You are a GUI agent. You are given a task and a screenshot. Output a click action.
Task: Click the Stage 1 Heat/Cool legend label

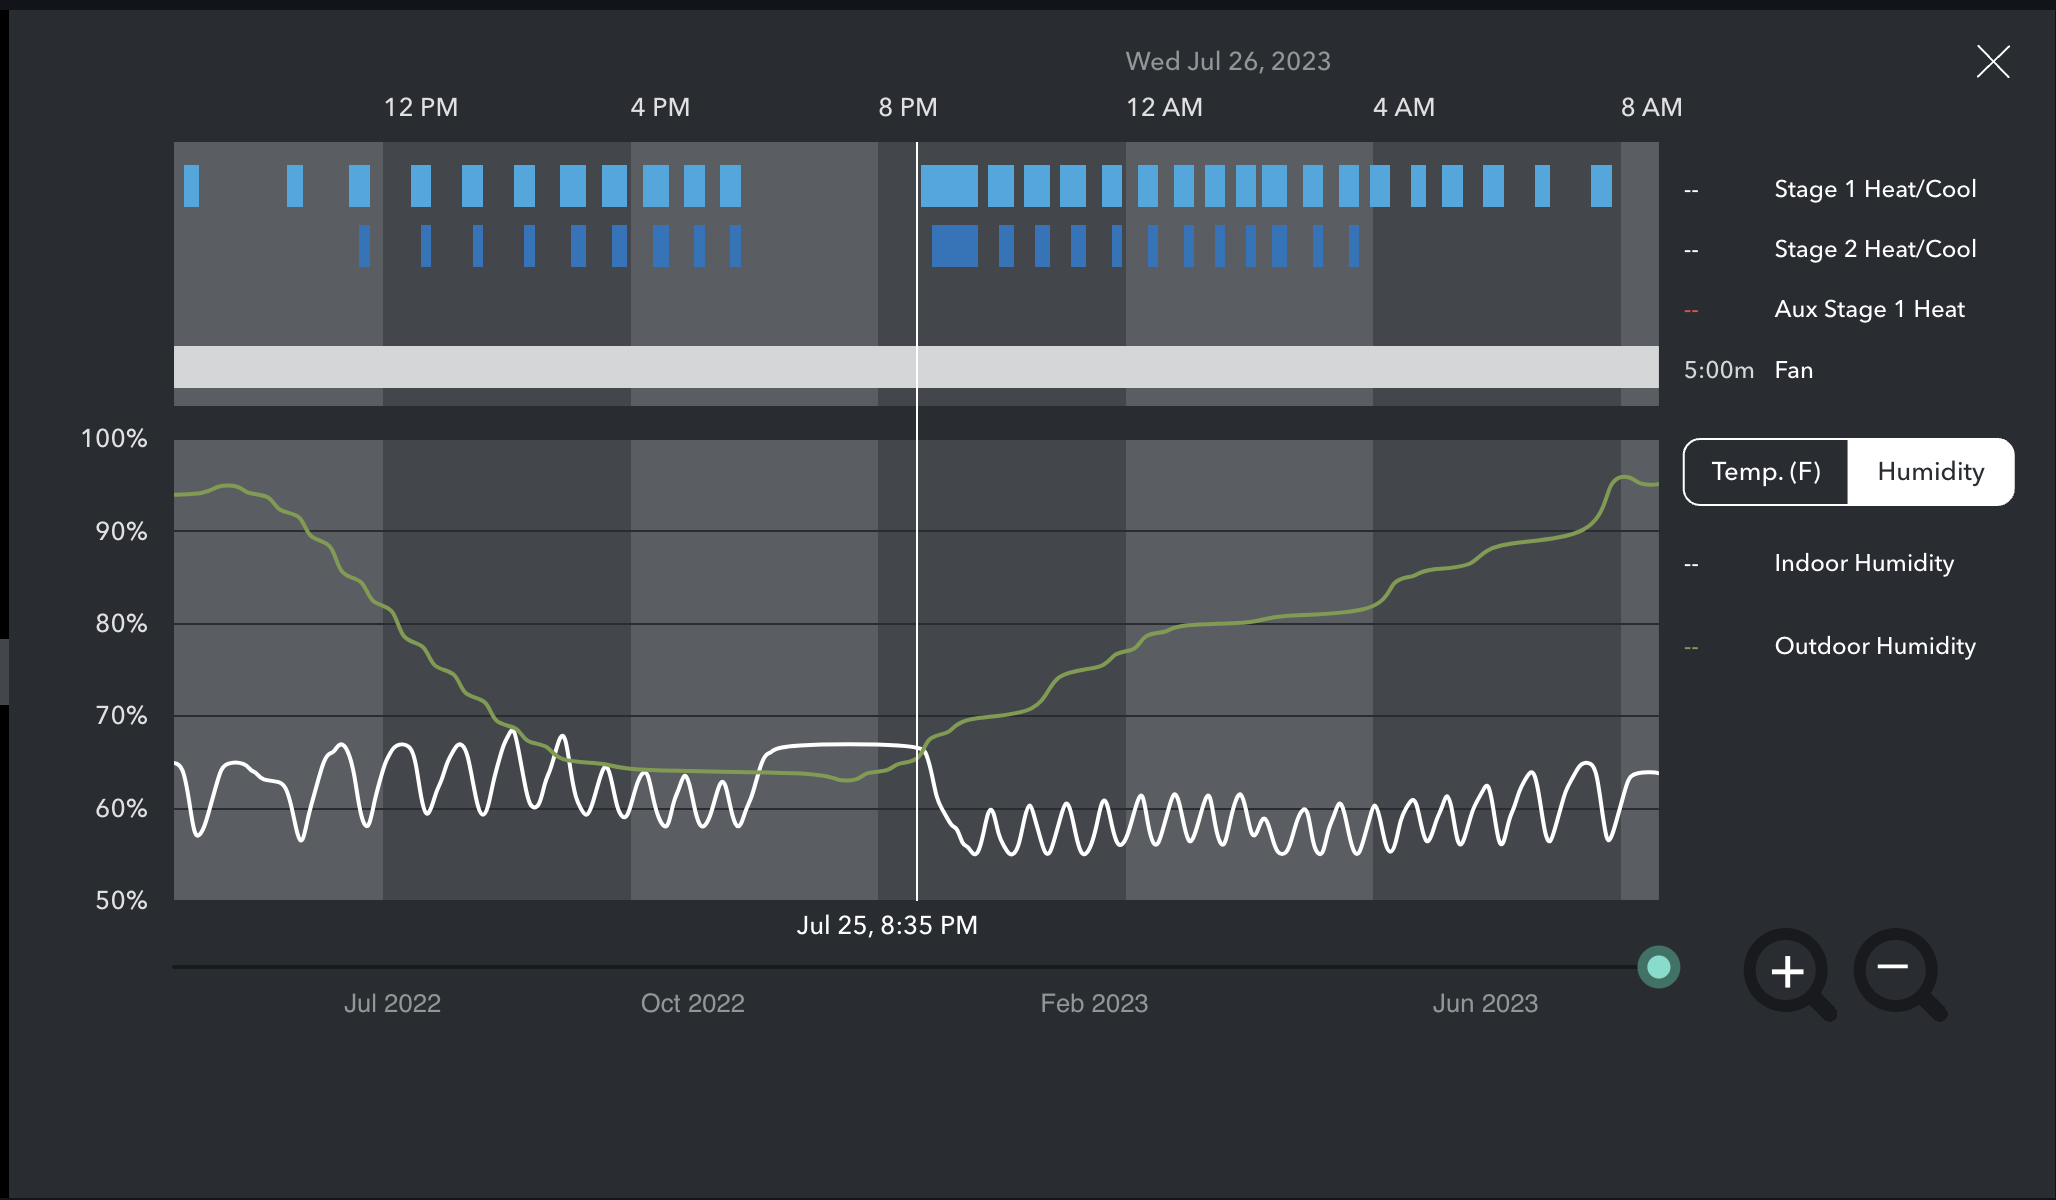point(1874,189)
